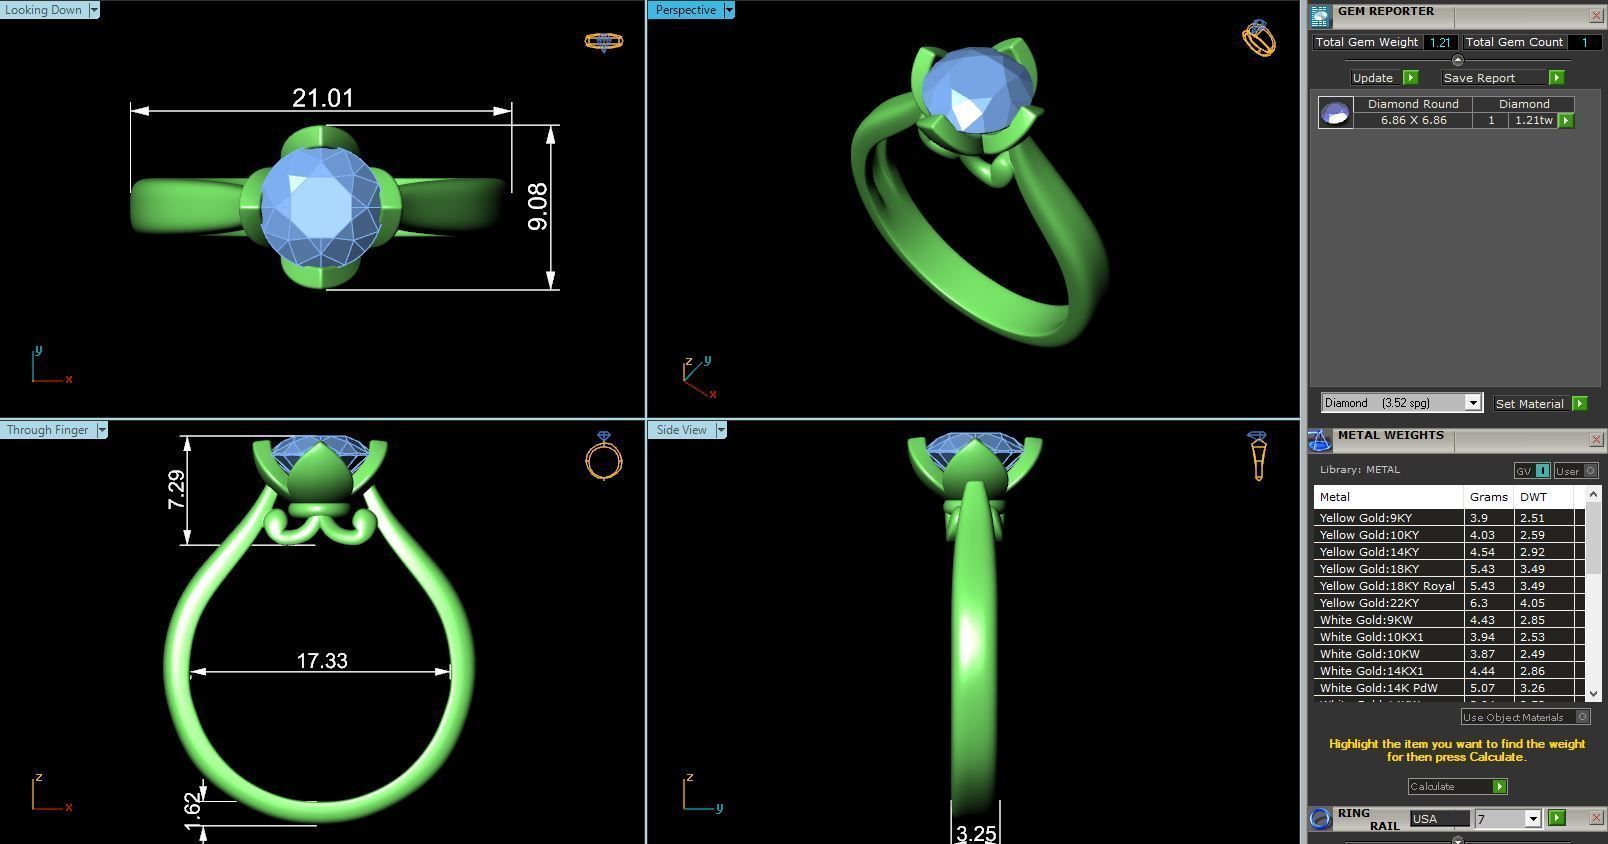Click the Through Finger view orientation icon

tap(604, 456)
